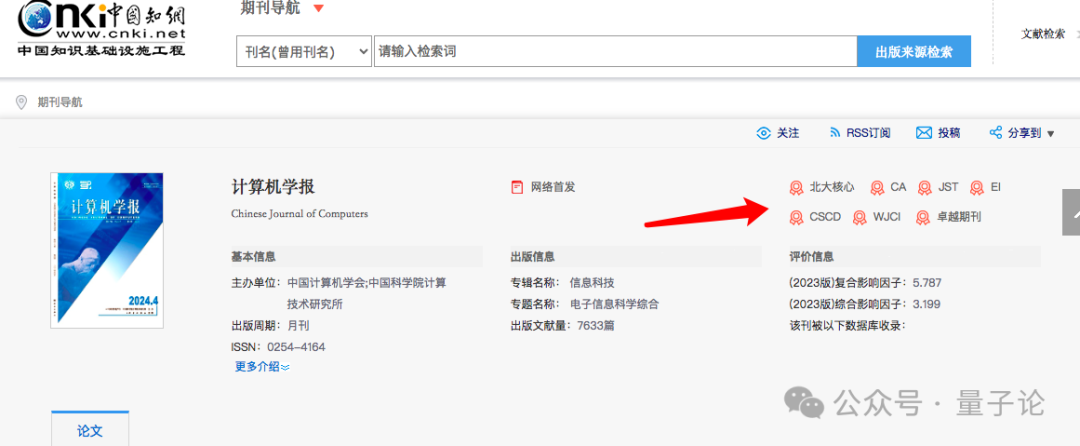Click the 网络首发 red document icon
This screenshot has width=1080, height=446.
click(517, 187)
